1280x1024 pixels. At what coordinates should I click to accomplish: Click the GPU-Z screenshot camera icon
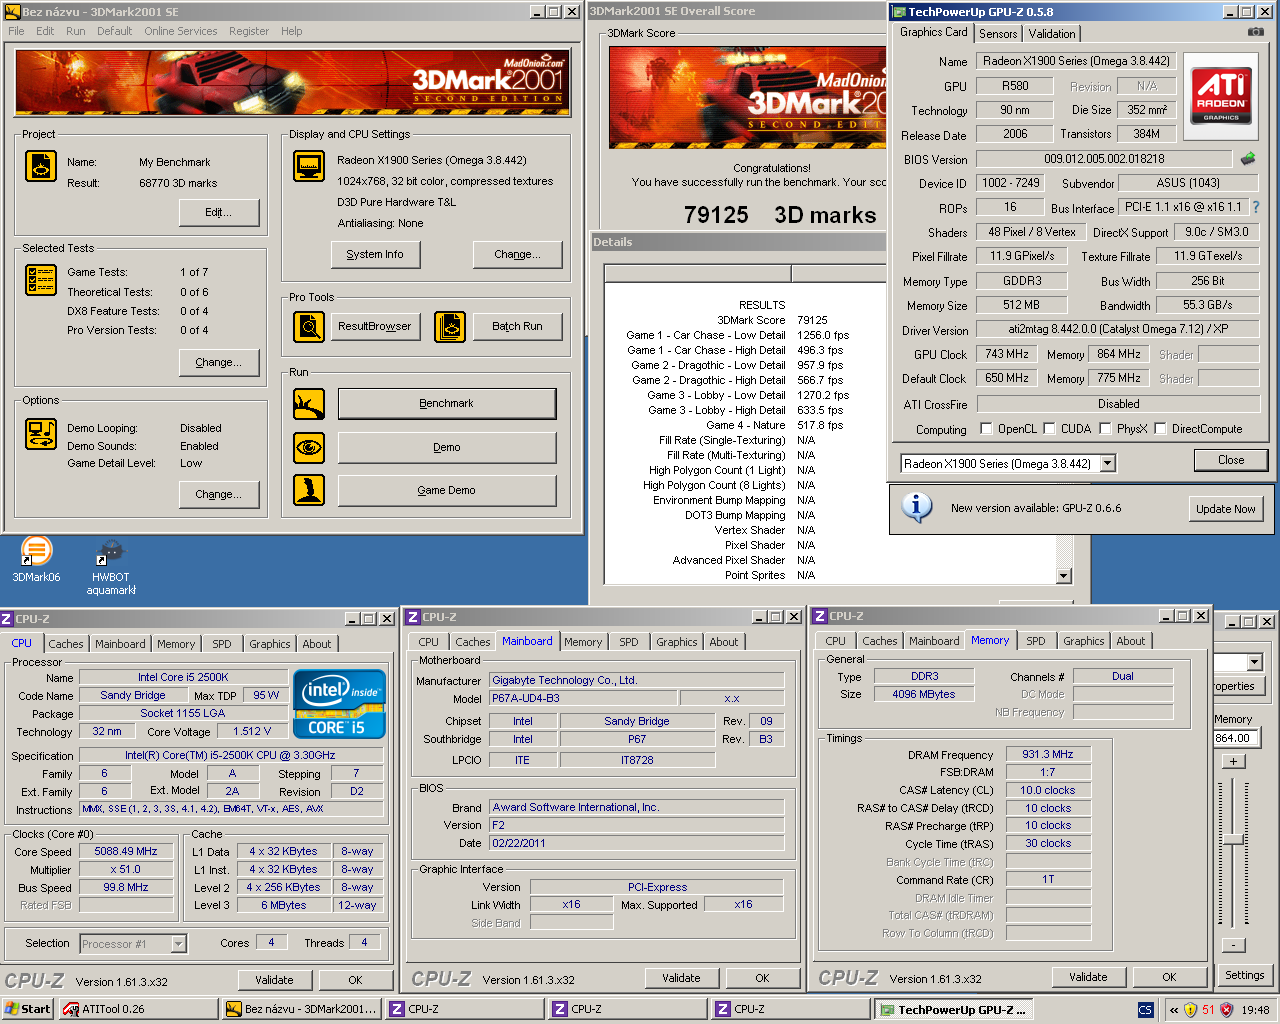click(x=1255, y=32)
